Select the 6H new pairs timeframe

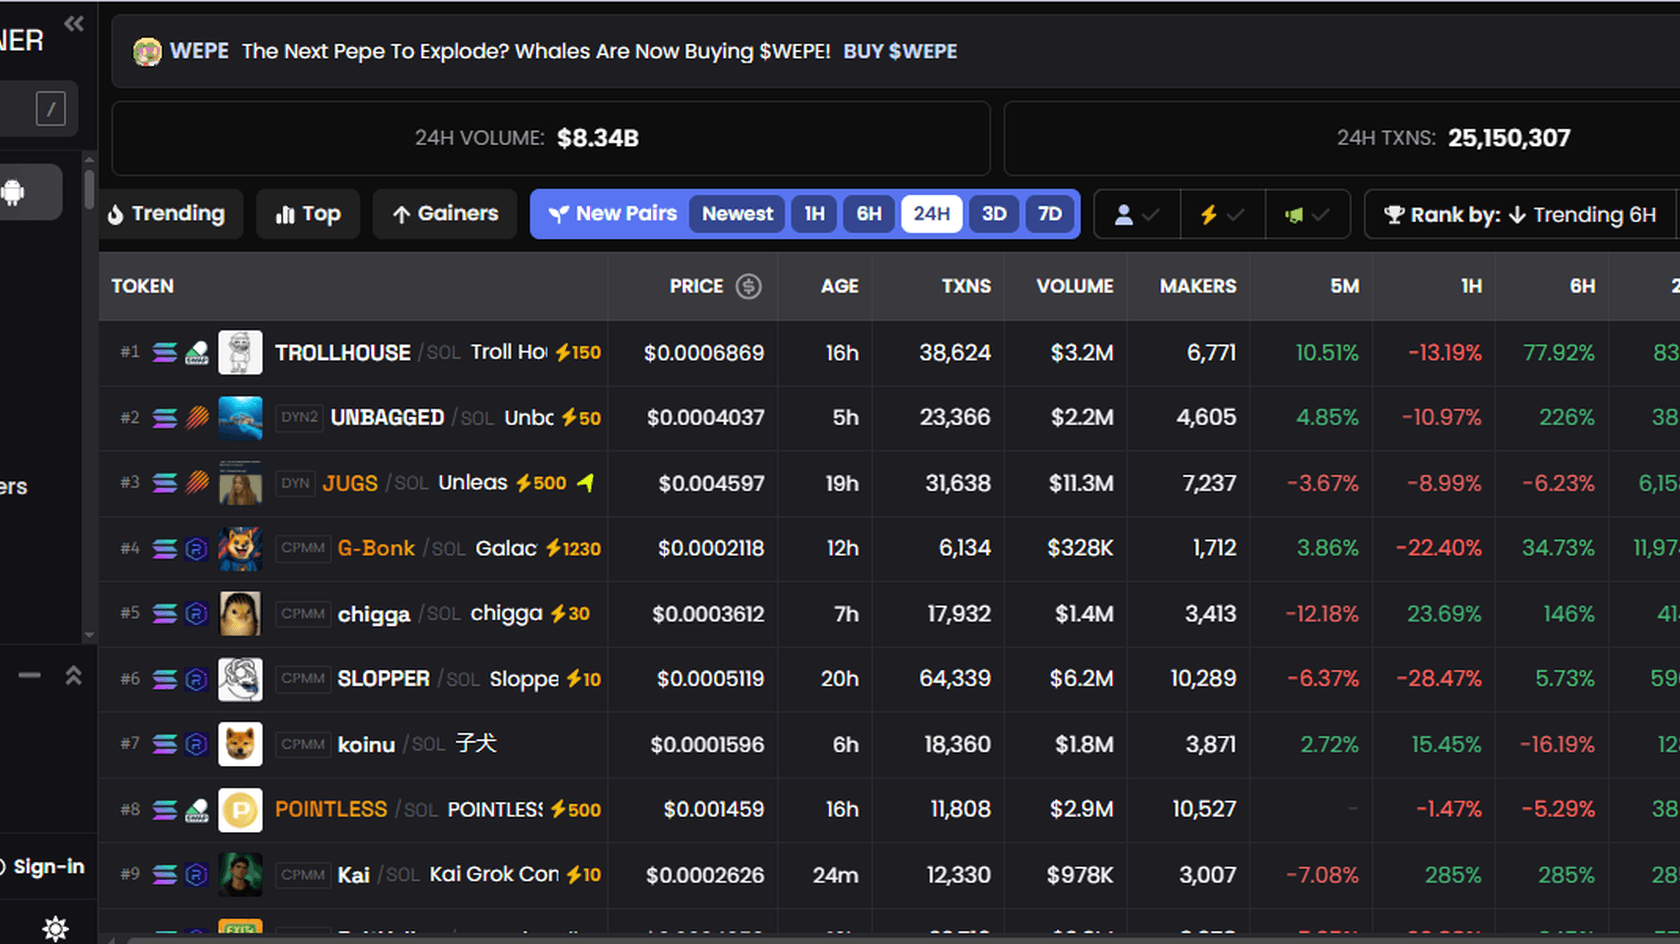[x=868, y=214]
